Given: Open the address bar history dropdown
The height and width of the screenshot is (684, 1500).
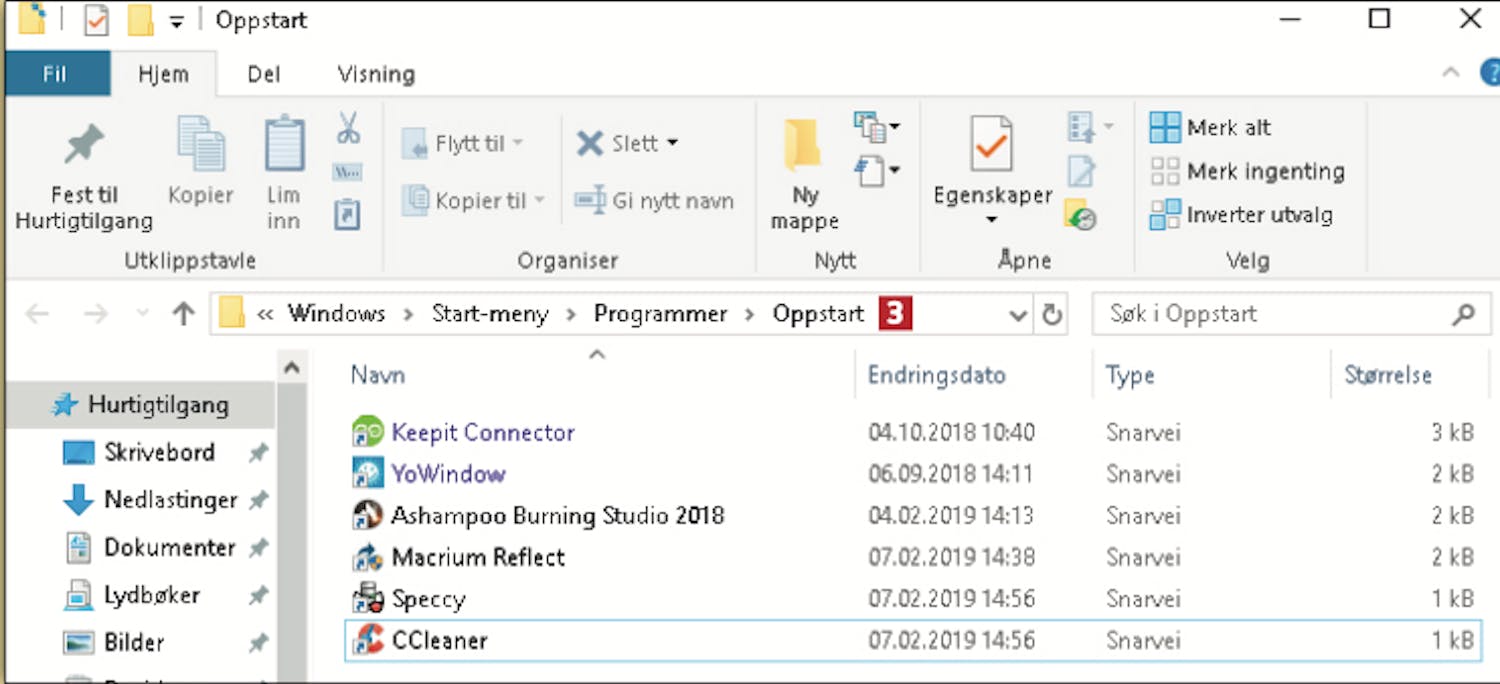Looking at the screenshot, I should pos(1018,315).
